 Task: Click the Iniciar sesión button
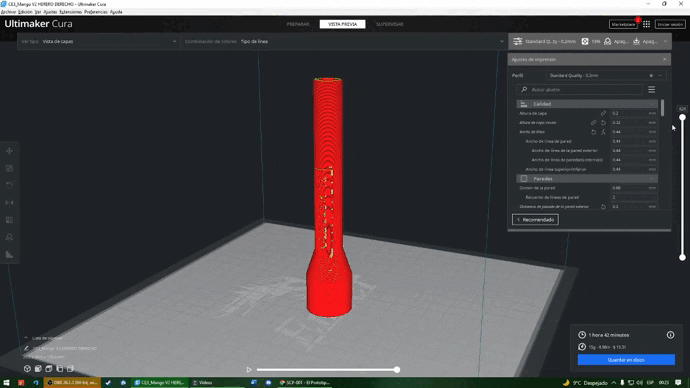(670, 24)
